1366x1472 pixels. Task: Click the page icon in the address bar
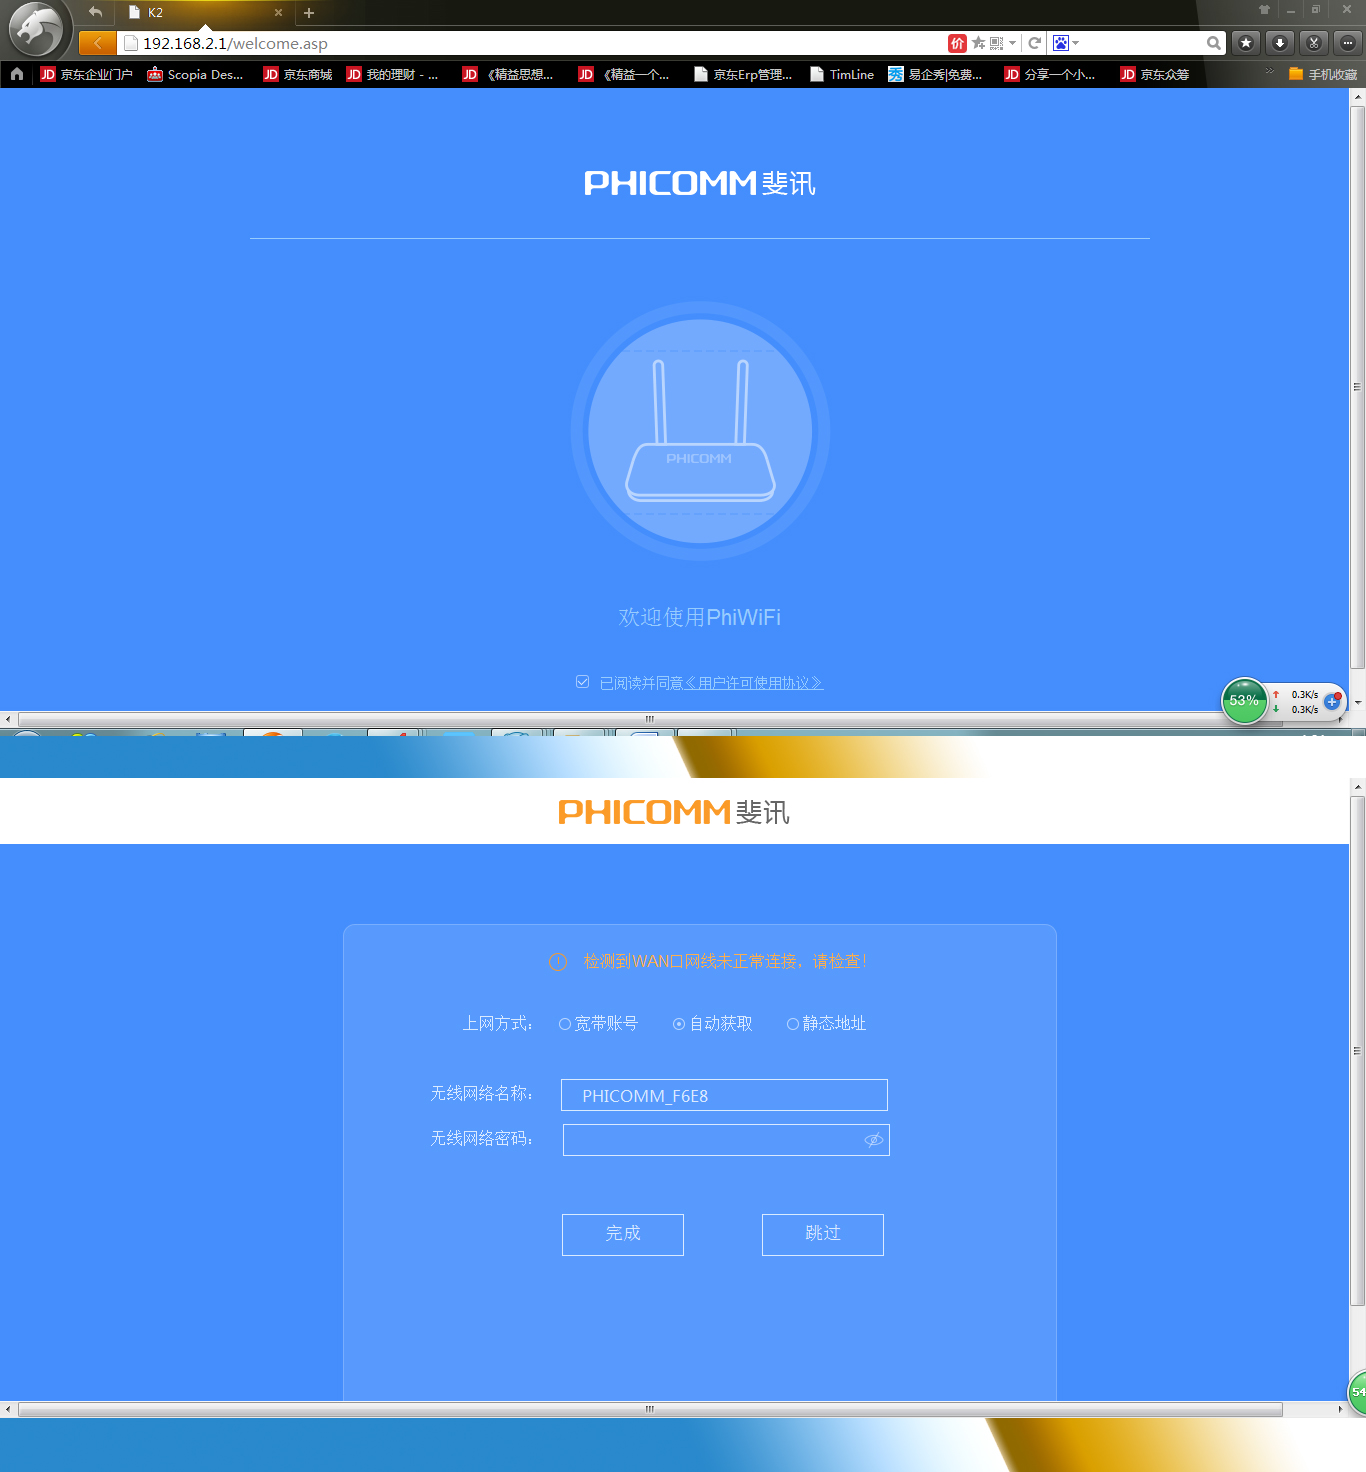(130, 43)
